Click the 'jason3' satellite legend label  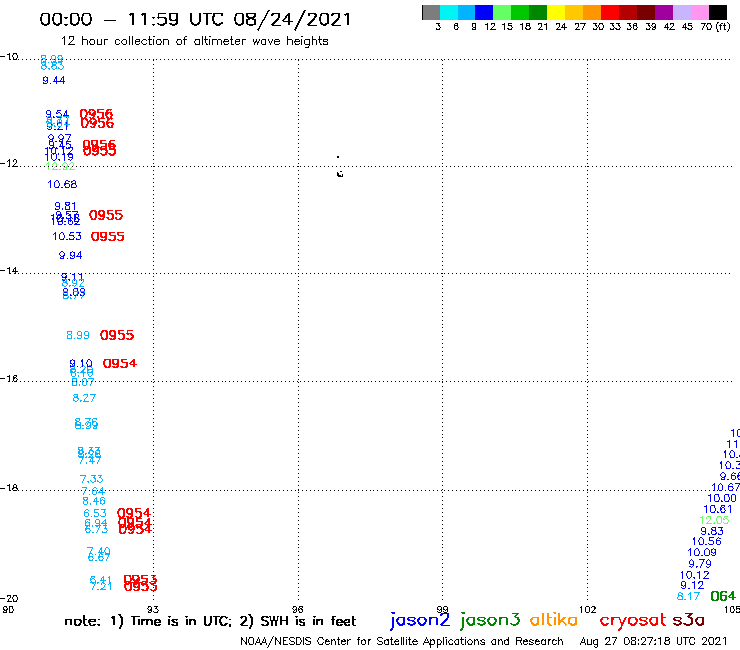pos(490,620)
